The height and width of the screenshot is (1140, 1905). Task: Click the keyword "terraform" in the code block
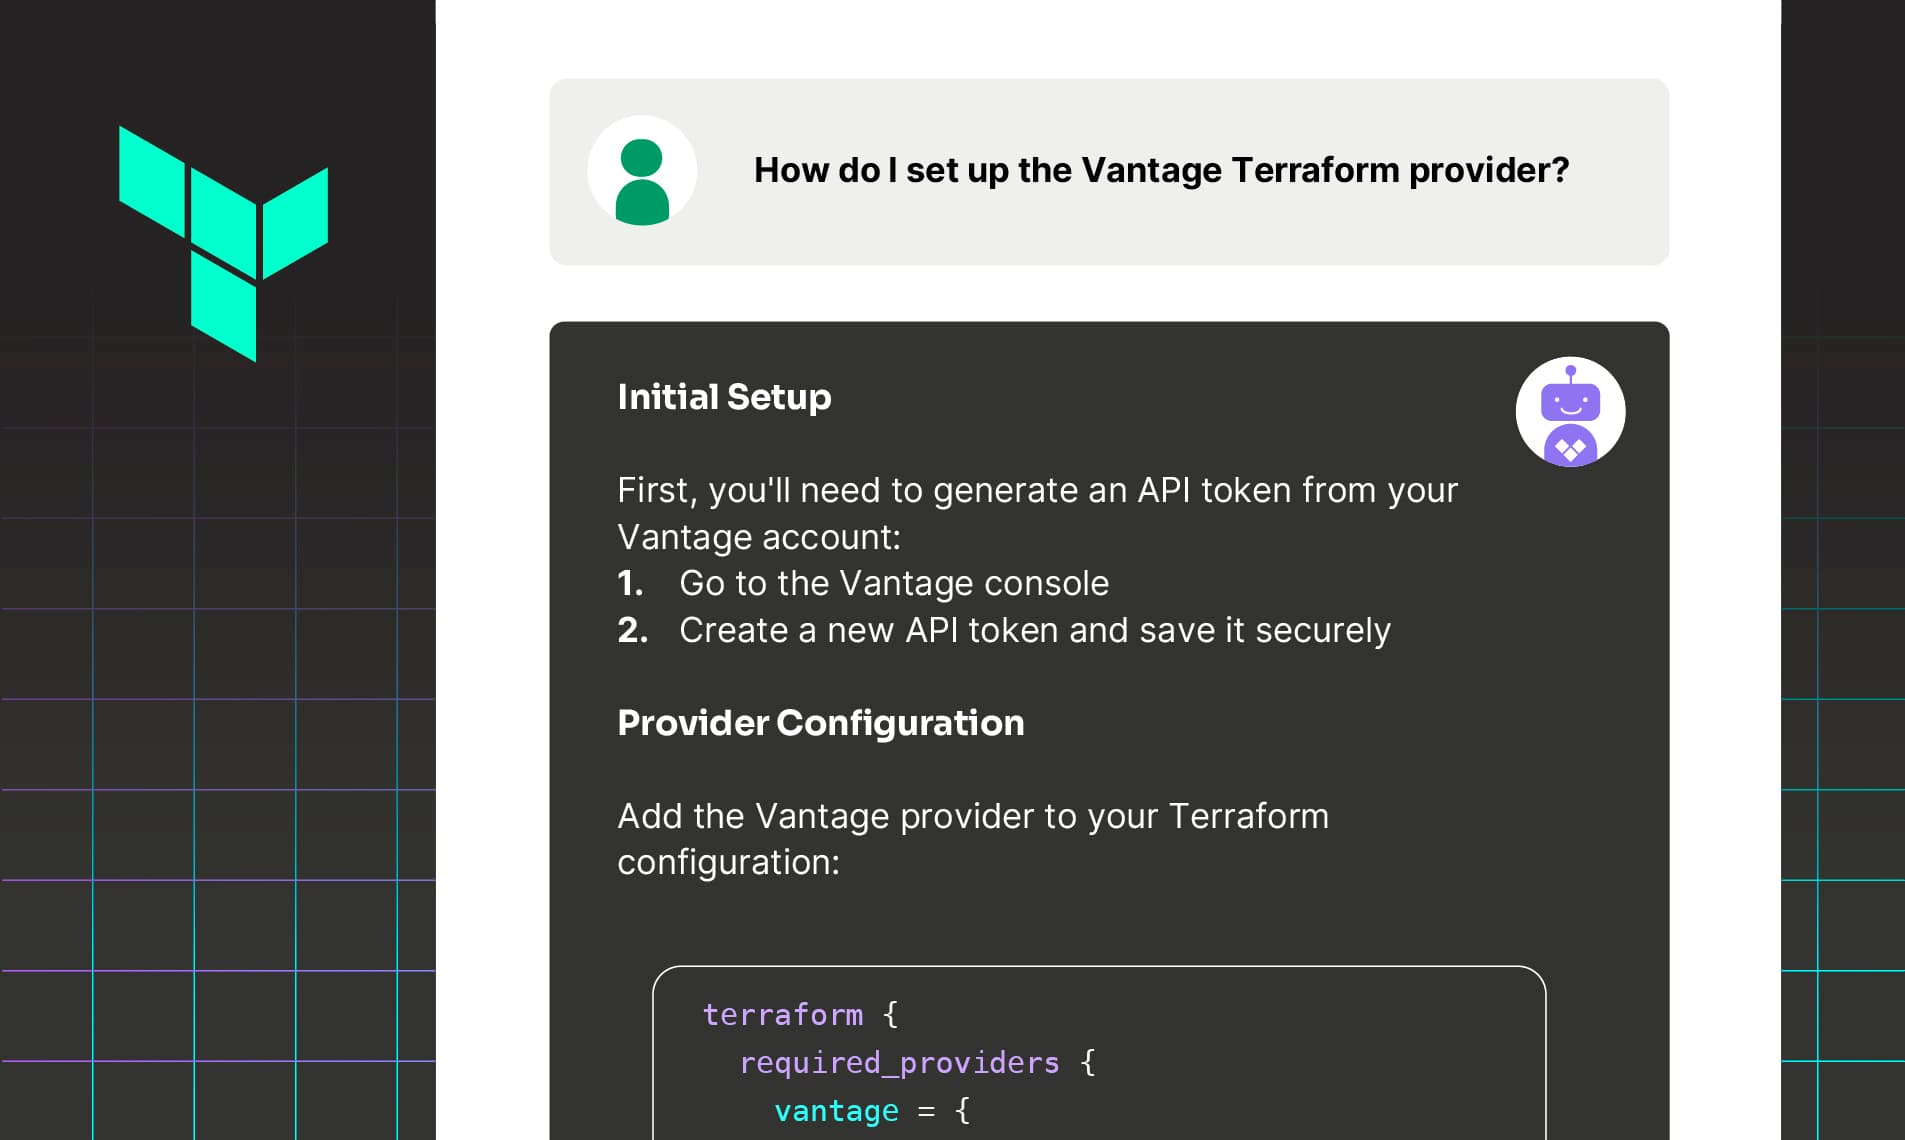(x=782, y=1015)
